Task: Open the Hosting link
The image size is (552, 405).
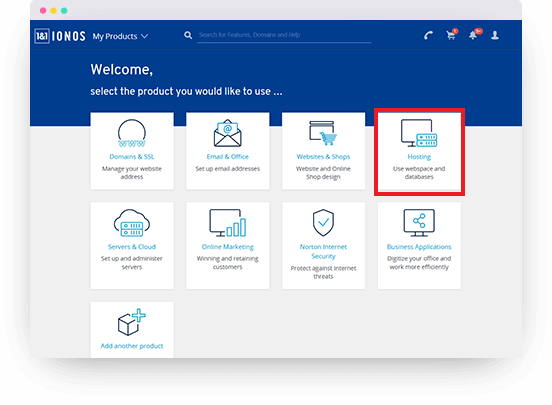Action: pyautogui.click(x=419, y=157)
